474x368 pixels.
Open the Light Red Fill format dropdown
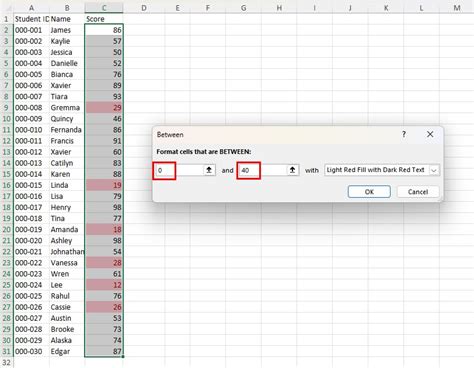coord(434,170)
